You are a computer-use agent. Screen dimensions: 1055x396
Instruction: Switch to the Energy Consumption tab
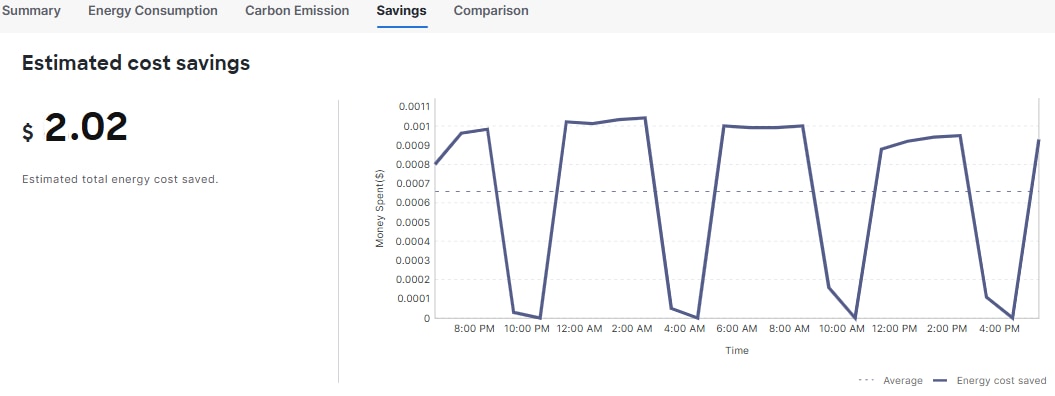click(x=153, y=11)
